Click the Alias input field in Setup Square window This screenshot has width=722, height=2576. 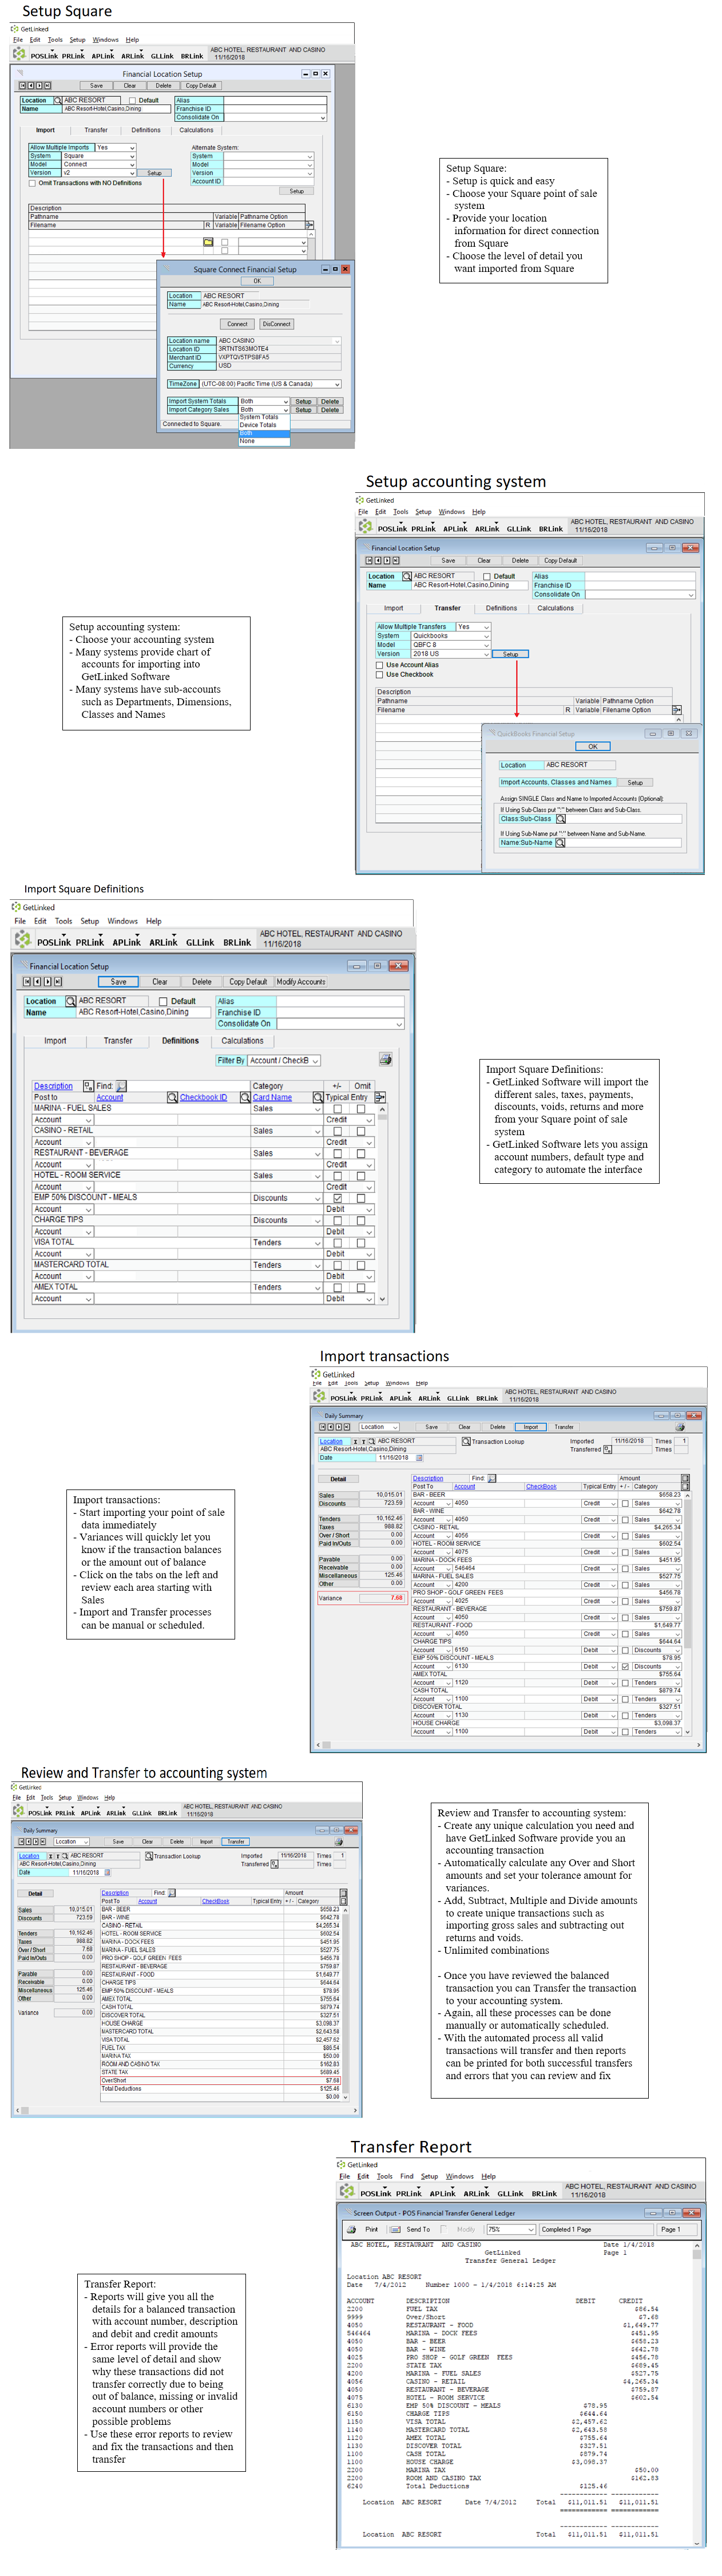[x=275, y=101]
